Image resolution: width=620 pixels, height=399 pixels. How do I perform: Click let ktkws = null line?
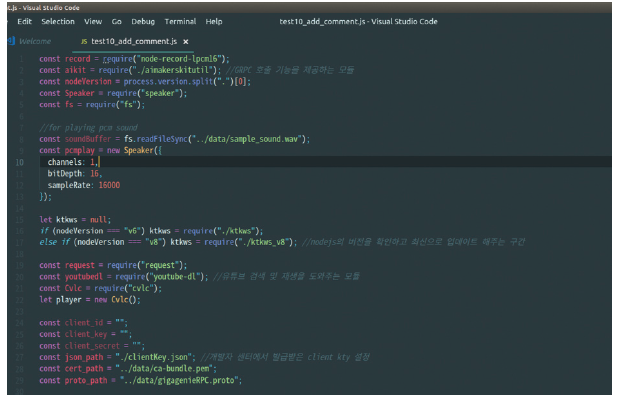pos(75,219)
